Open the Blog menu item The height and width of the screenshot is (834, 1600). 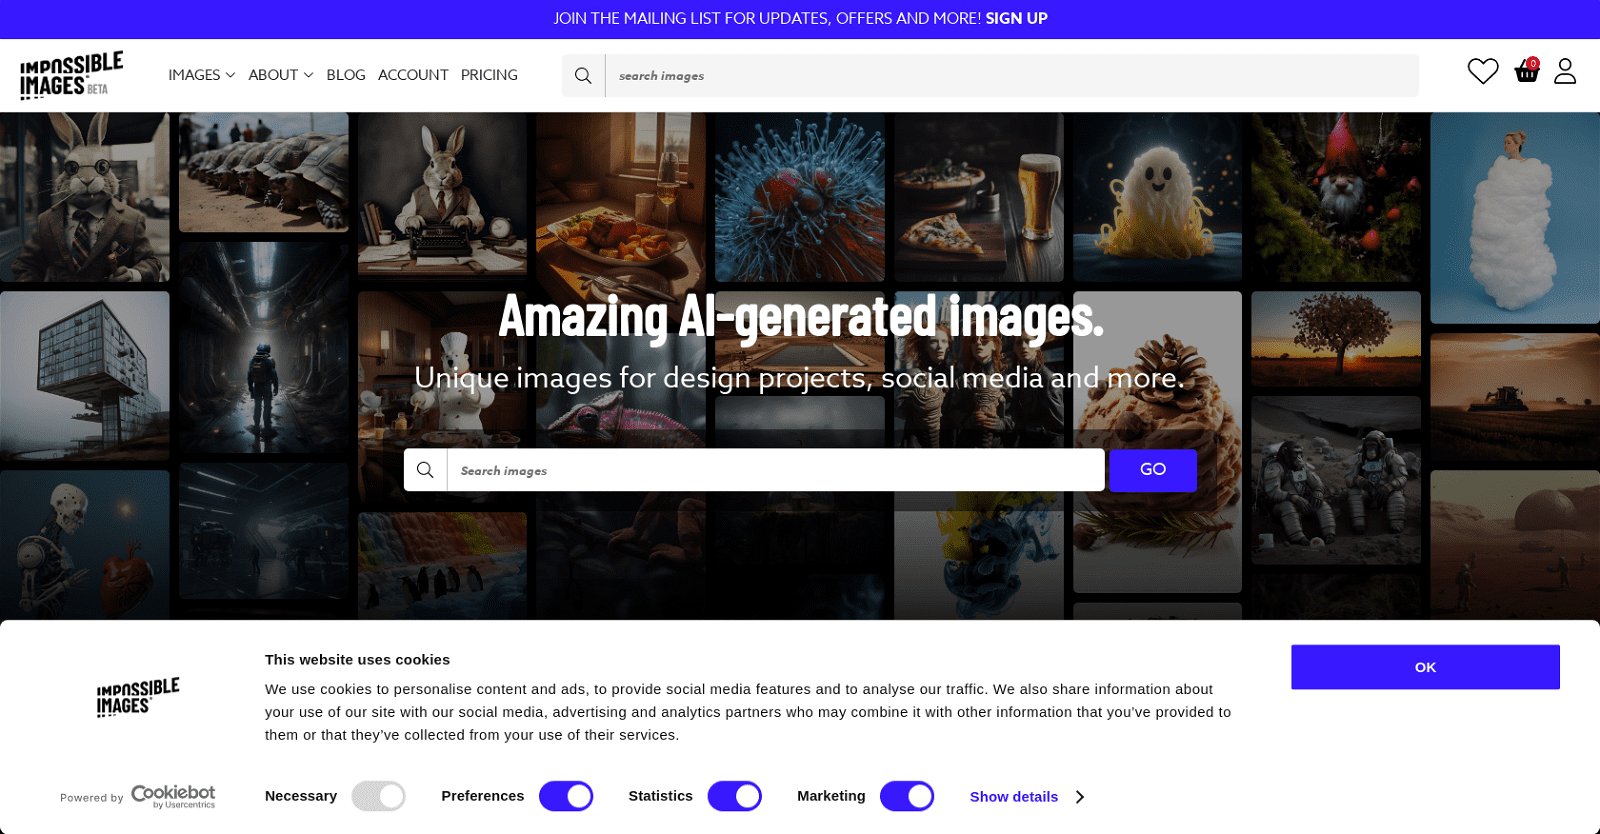click(346, 75)
